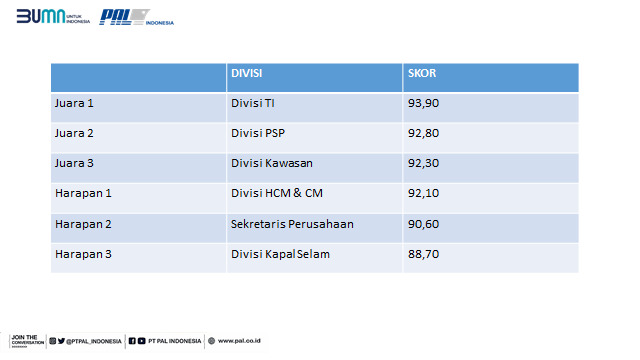This screenshot has height=360, width=640.
Task: Click the globe website icon
Action: 211,341
